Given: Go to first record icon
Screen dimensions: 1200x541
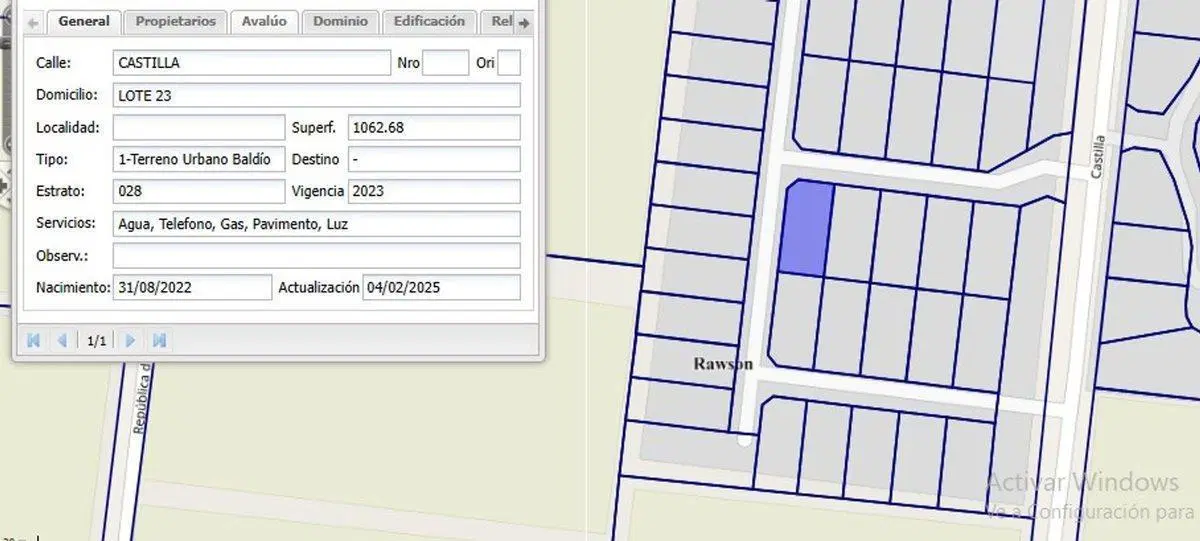Looking at the screenshot, I should [x=33, y=340].
